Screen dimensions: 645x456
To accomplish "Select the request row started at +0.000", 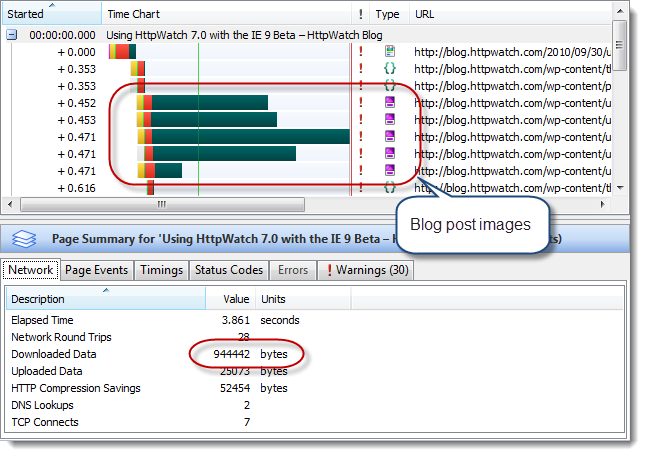I will 307,52.
